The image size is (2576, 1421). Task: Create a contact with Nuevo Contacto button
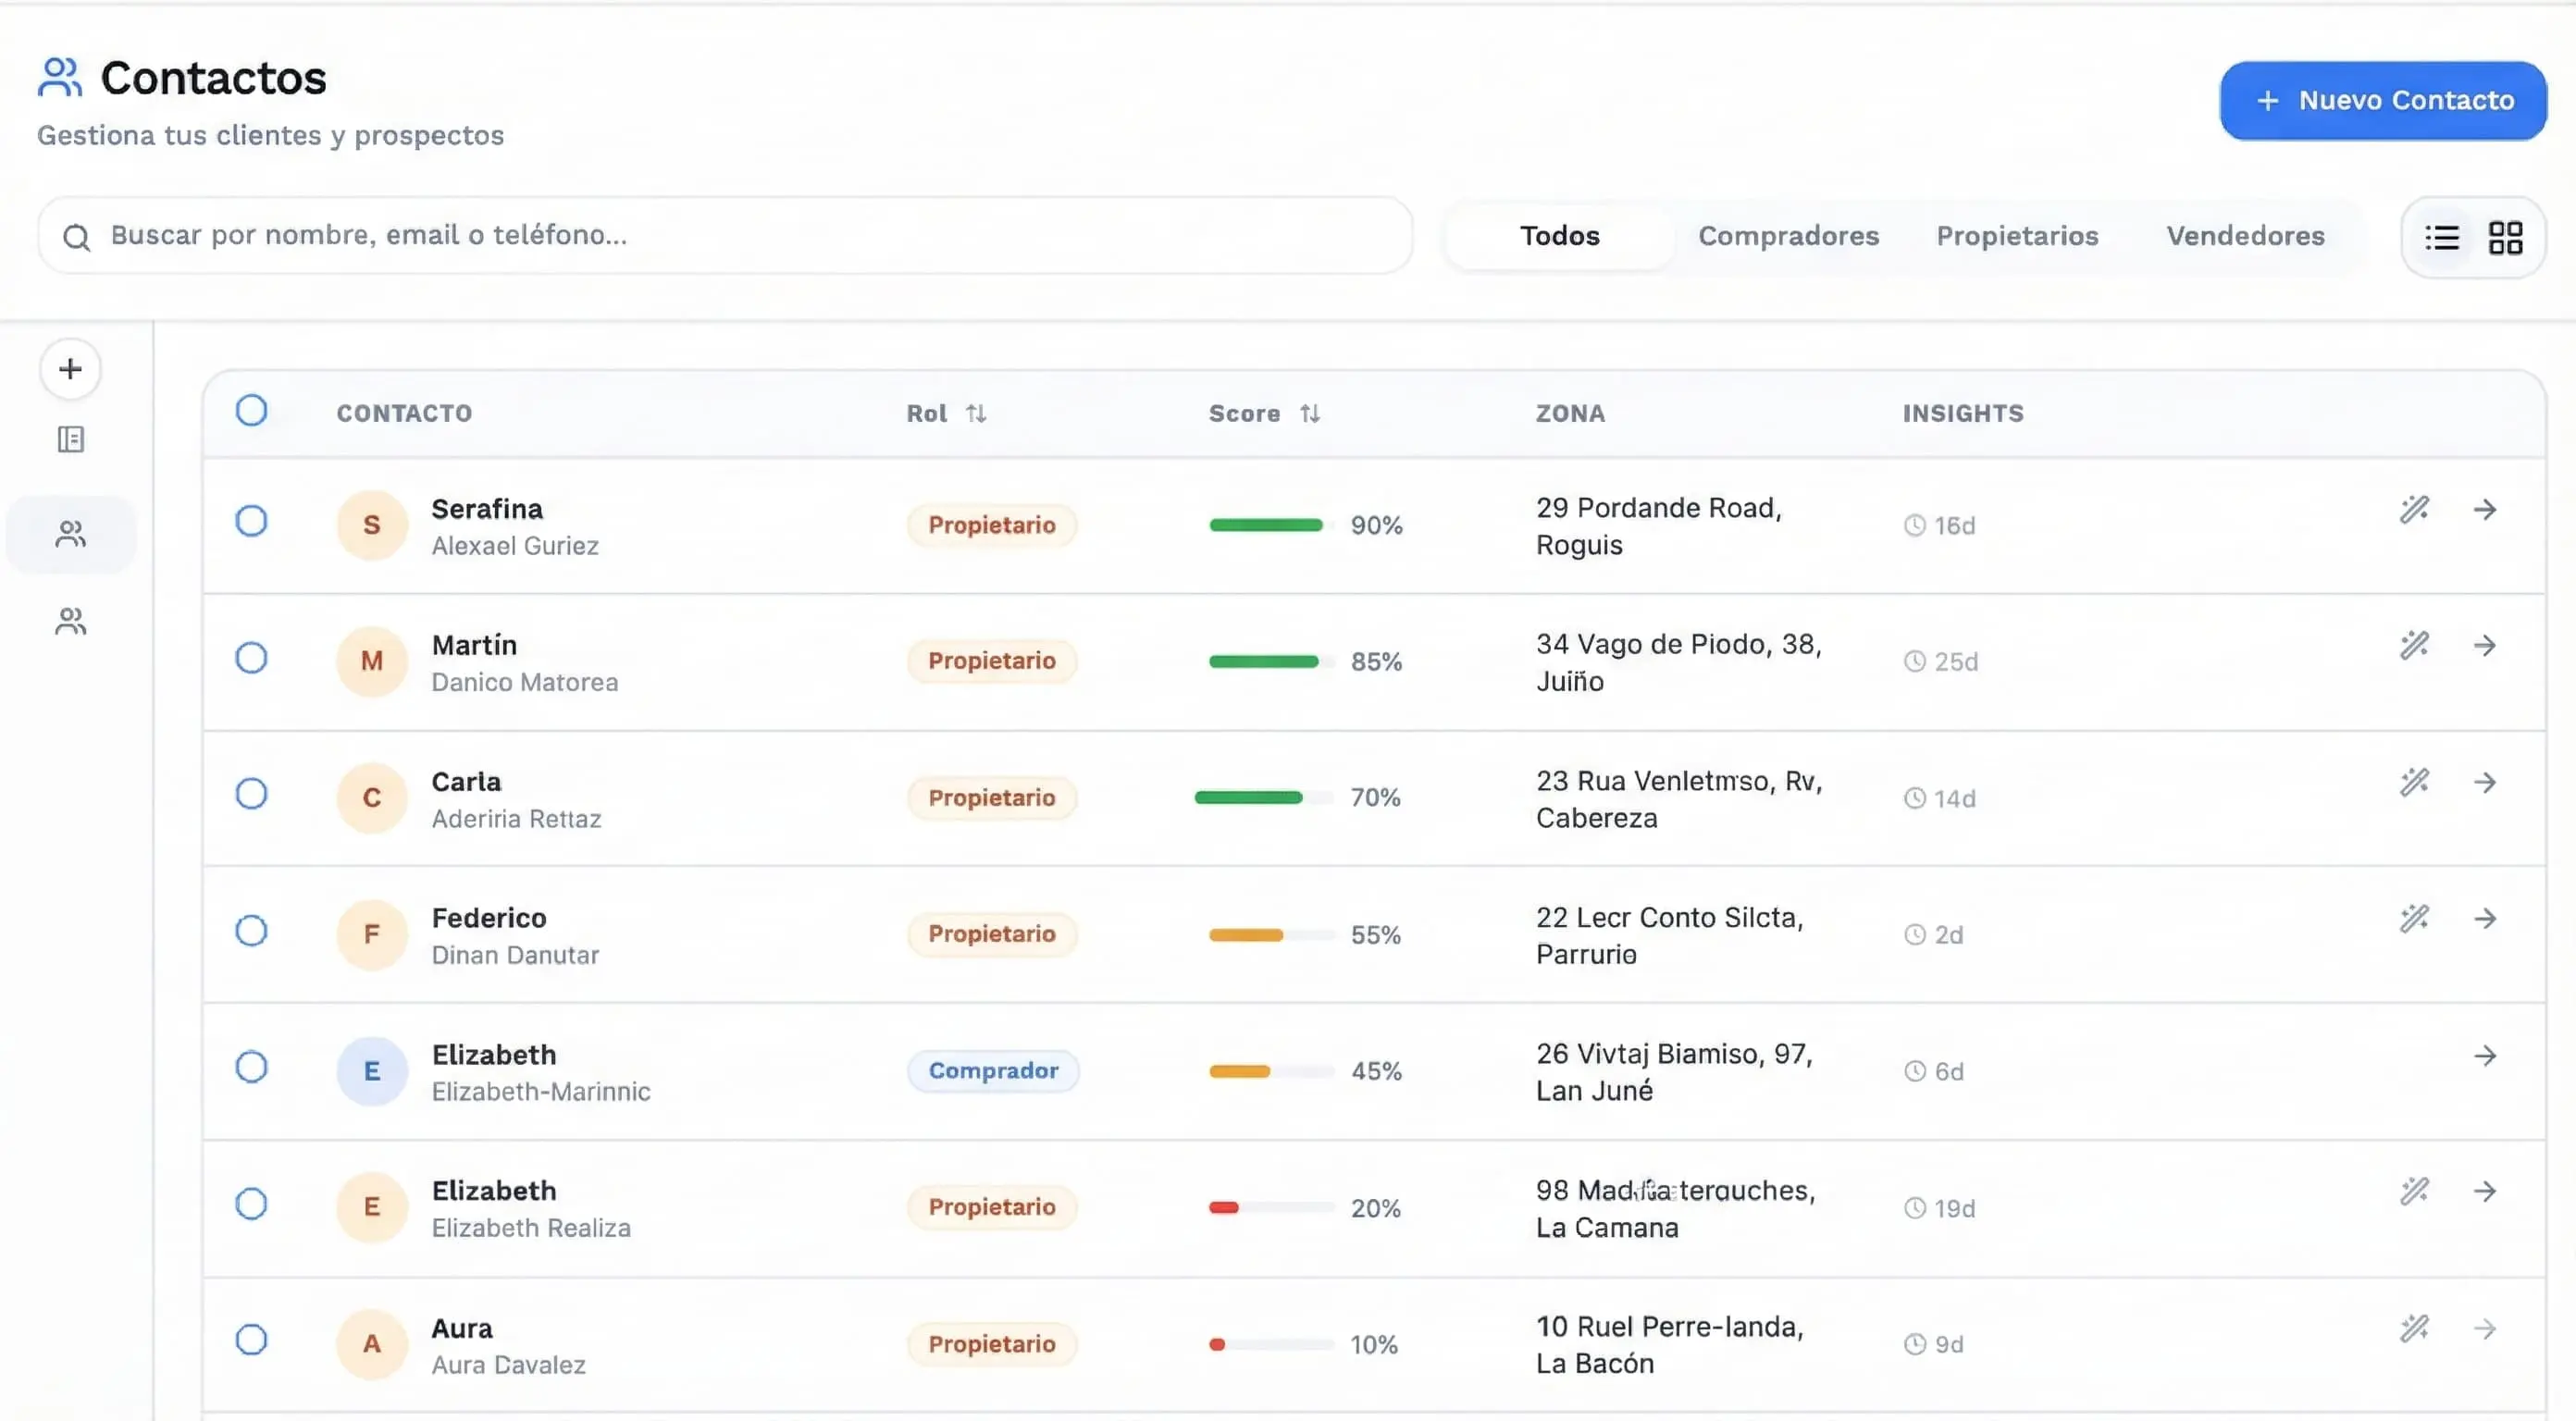[2382, 100]
